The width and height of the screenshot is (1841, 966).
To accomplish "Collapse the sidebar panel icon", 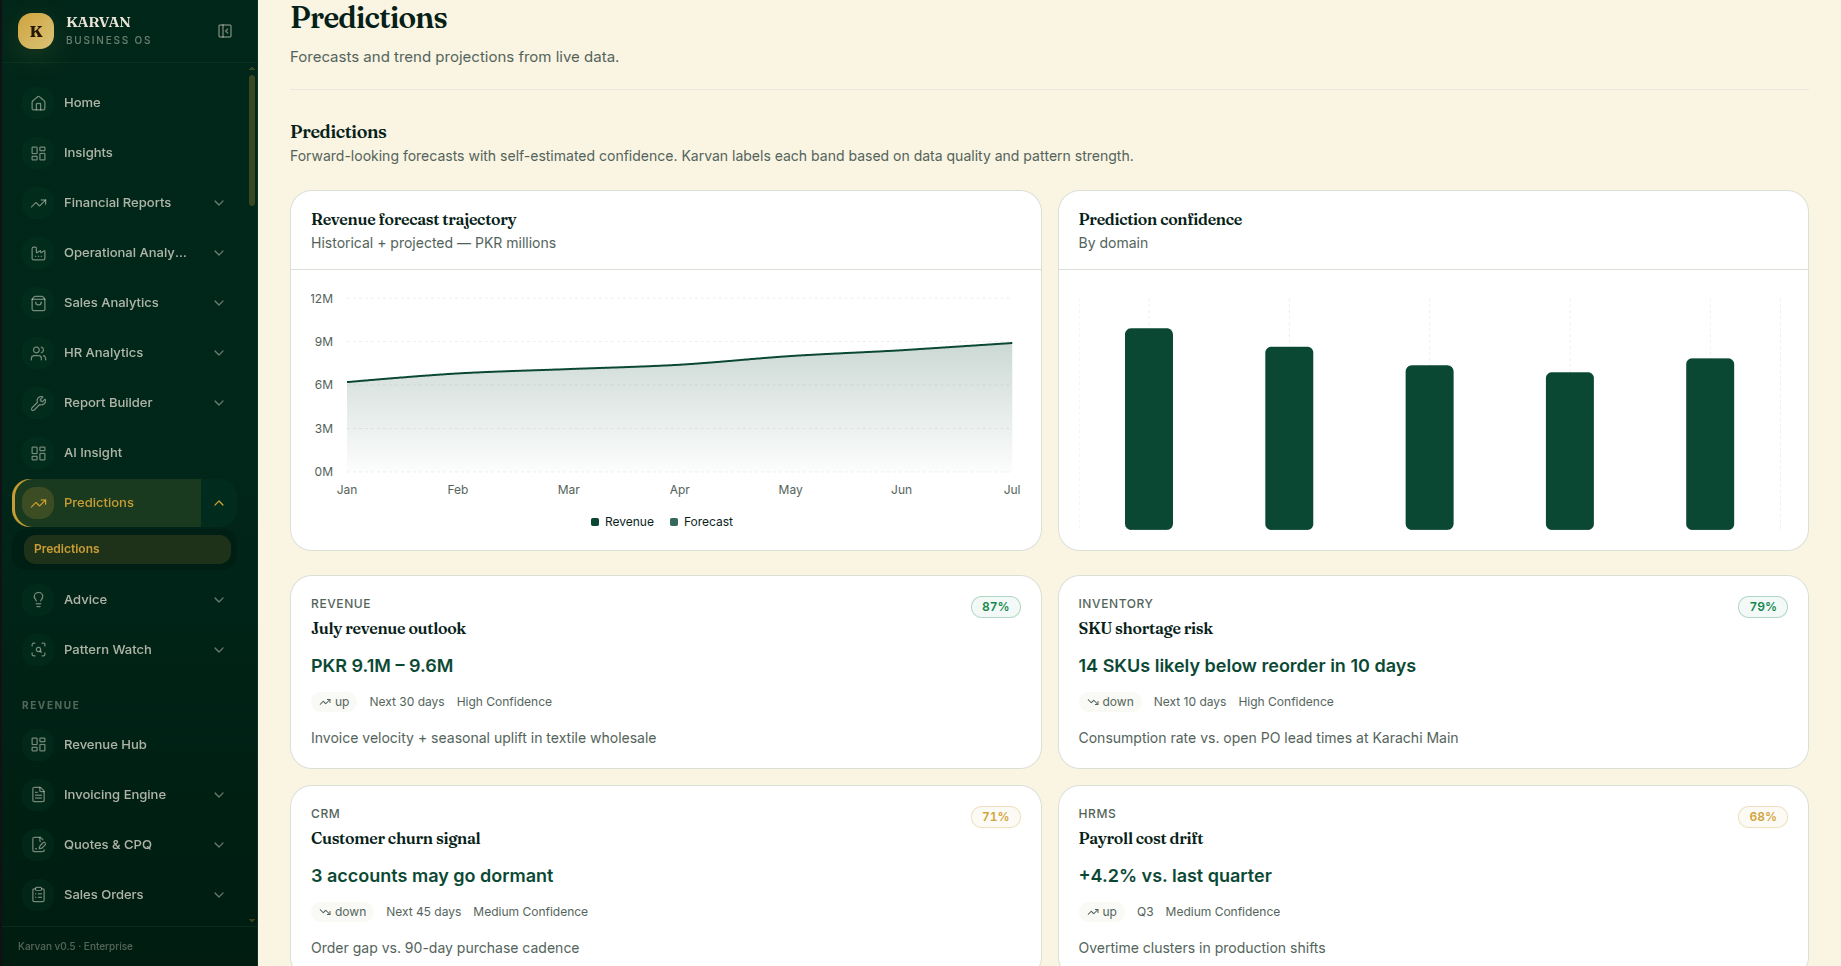I will (225, 31).
